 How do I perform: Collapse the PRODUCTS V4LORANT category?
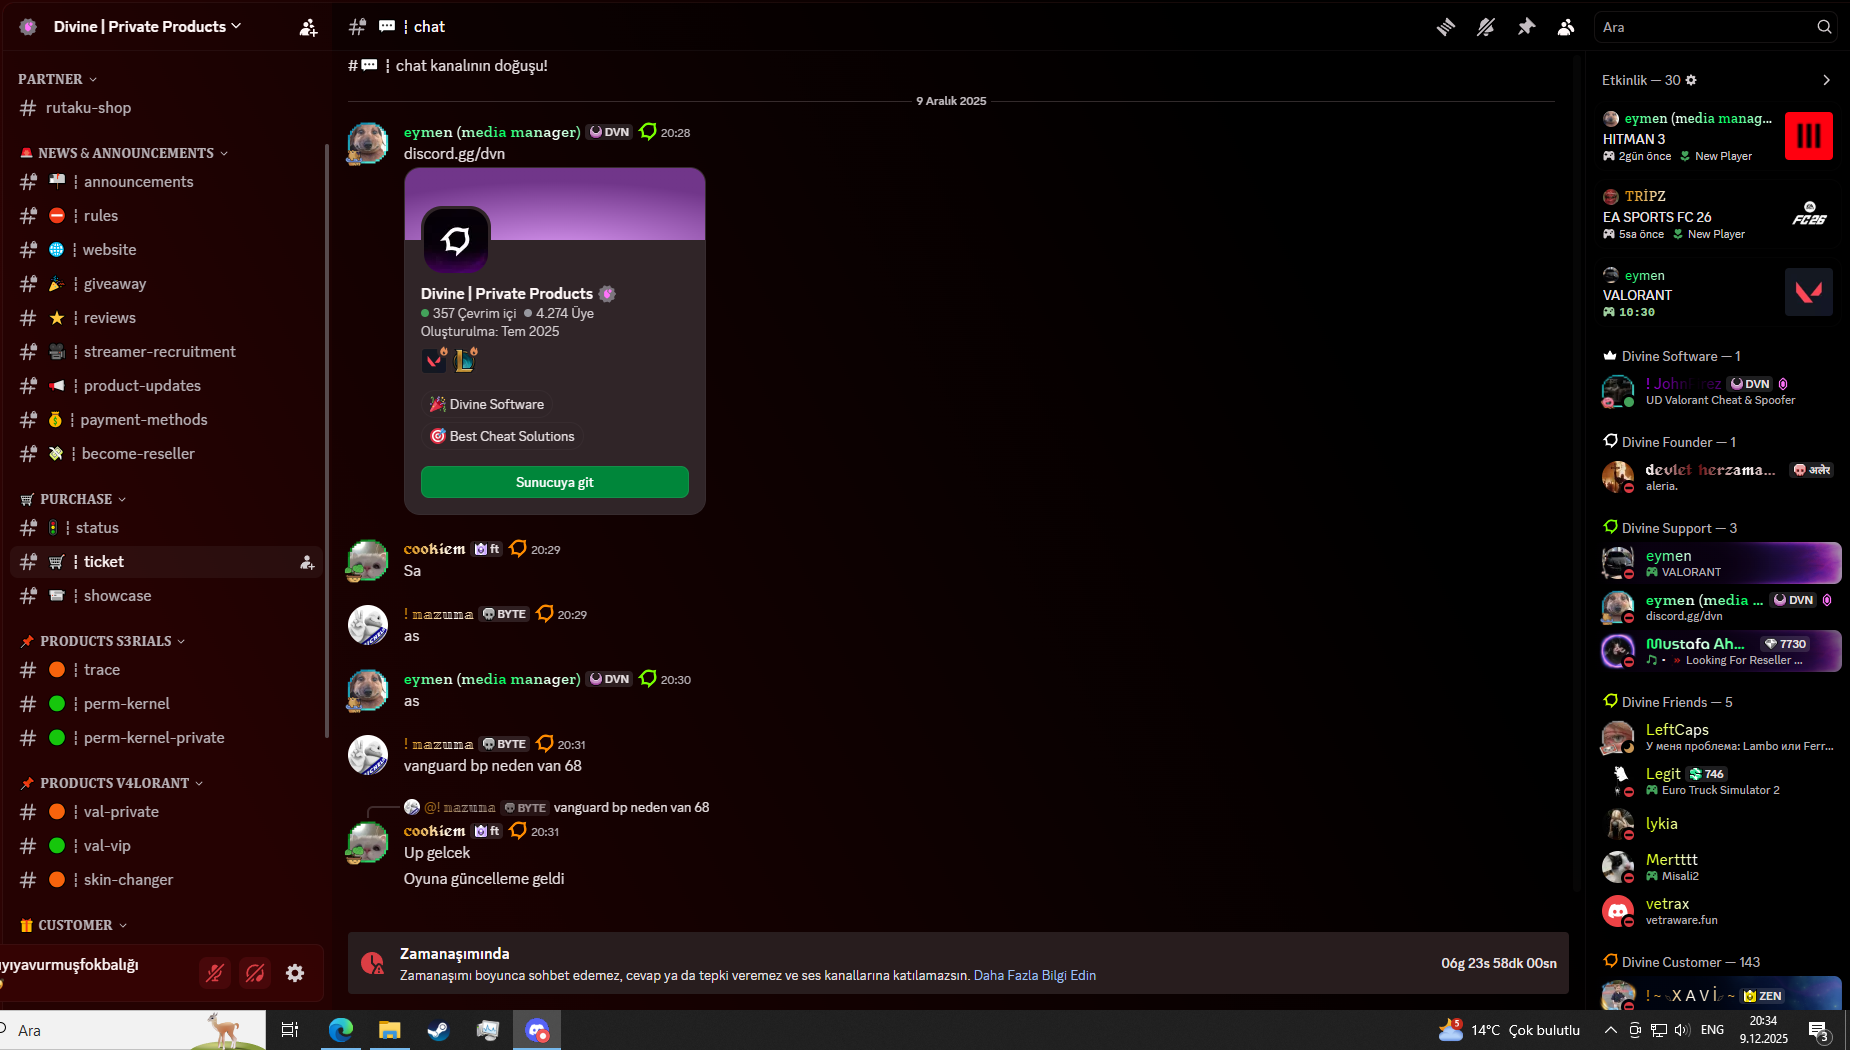tap(112, 783)
